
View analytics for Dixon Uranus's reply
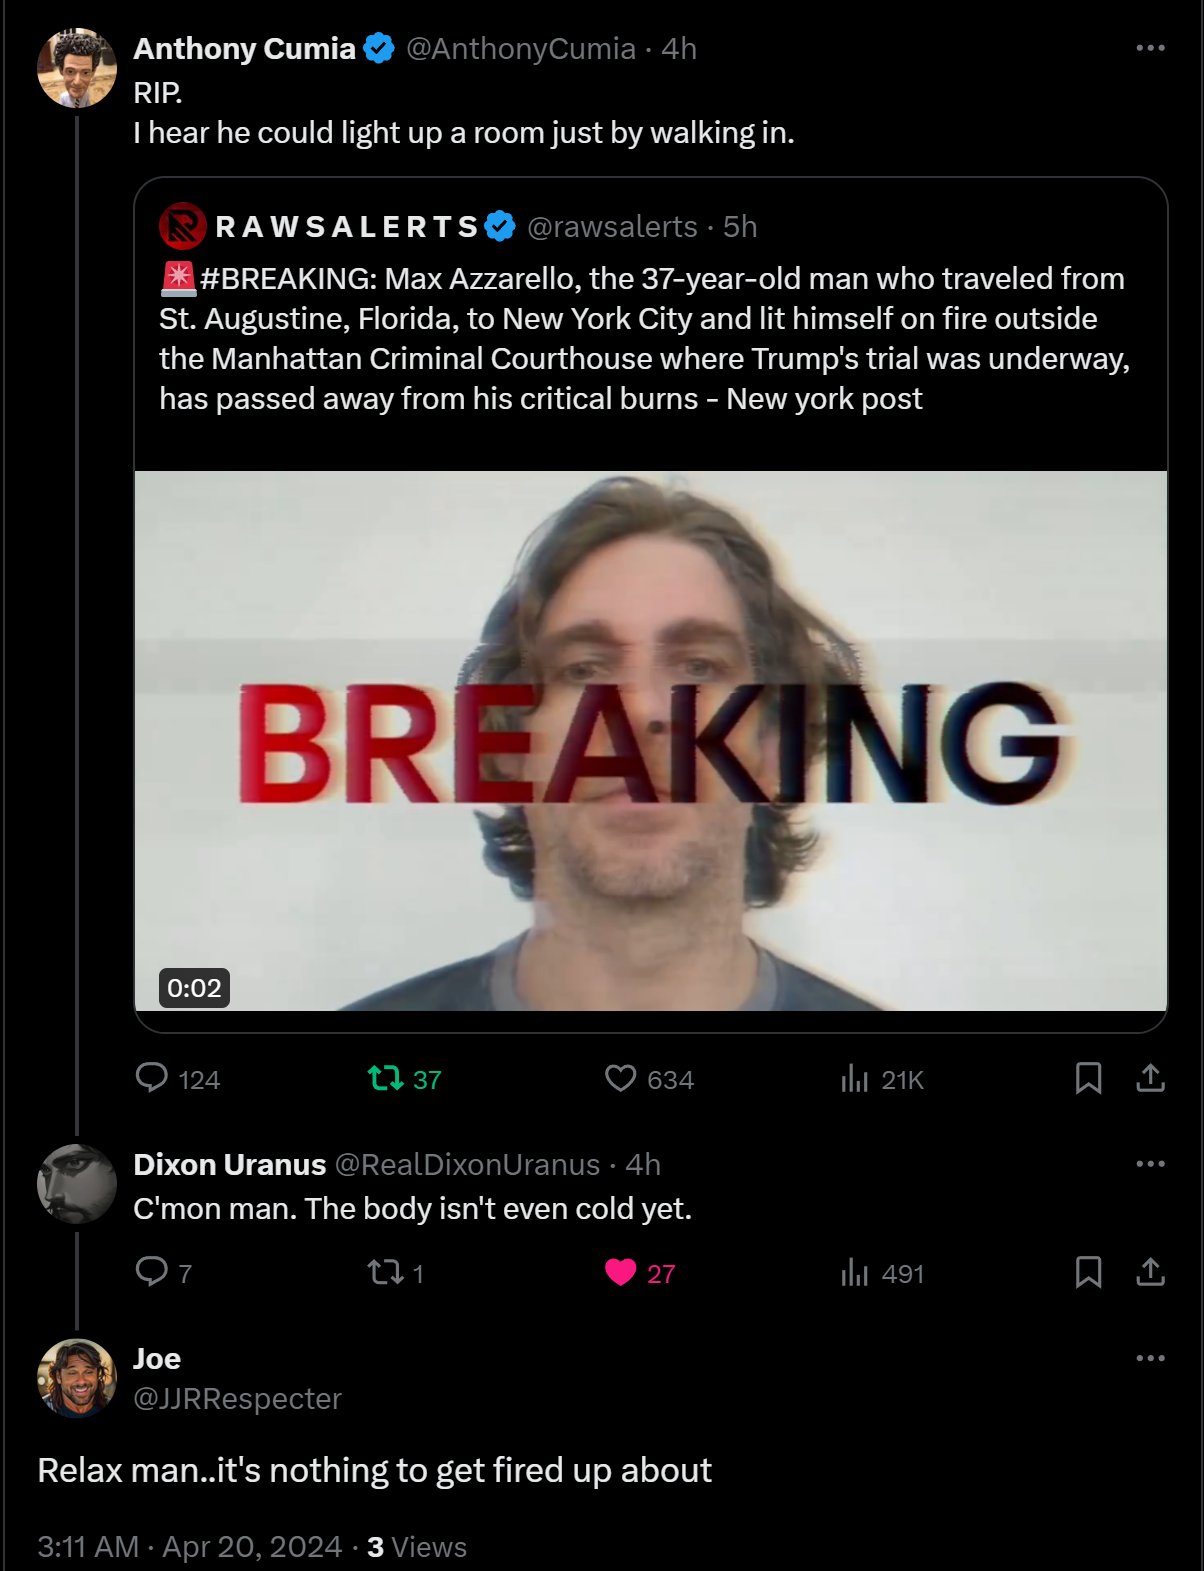pos(855,1272)
